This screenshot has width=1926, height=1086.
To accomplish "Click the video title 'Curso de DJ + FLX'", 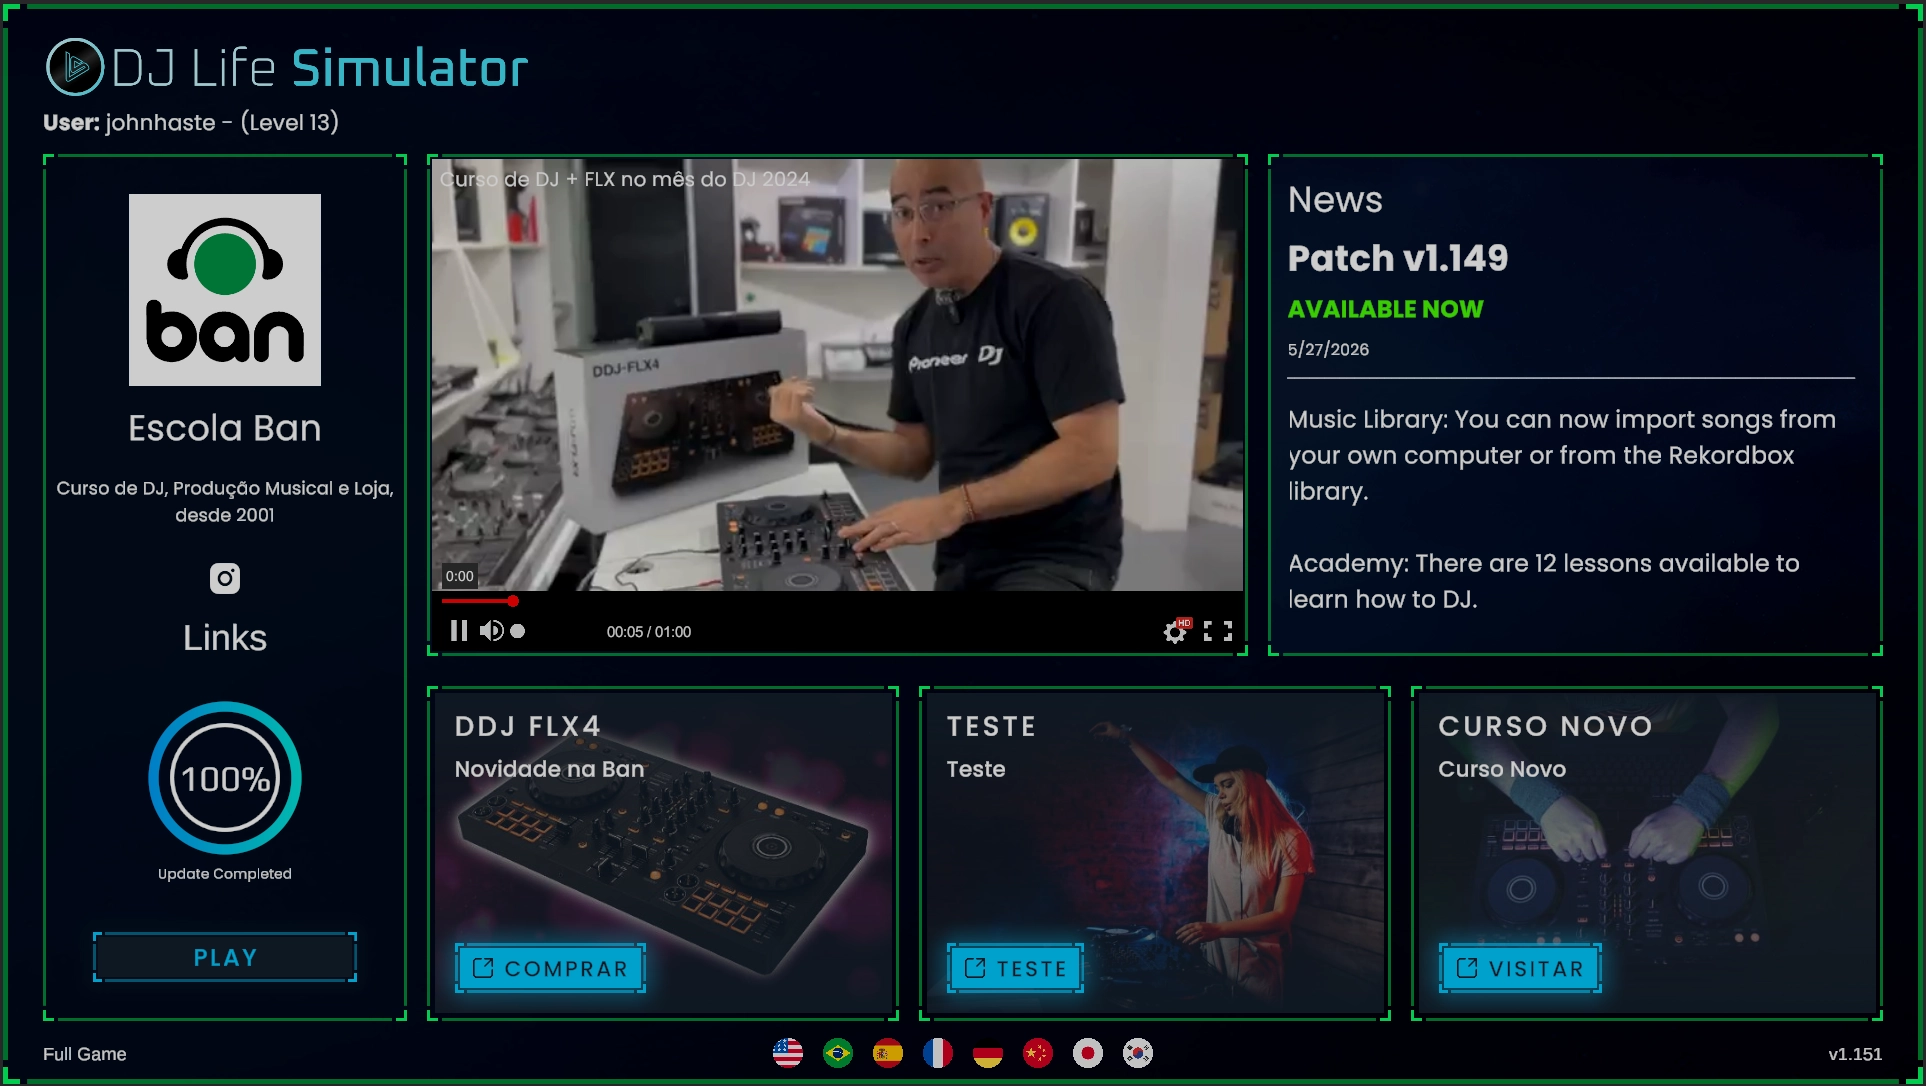I will 625,179.
